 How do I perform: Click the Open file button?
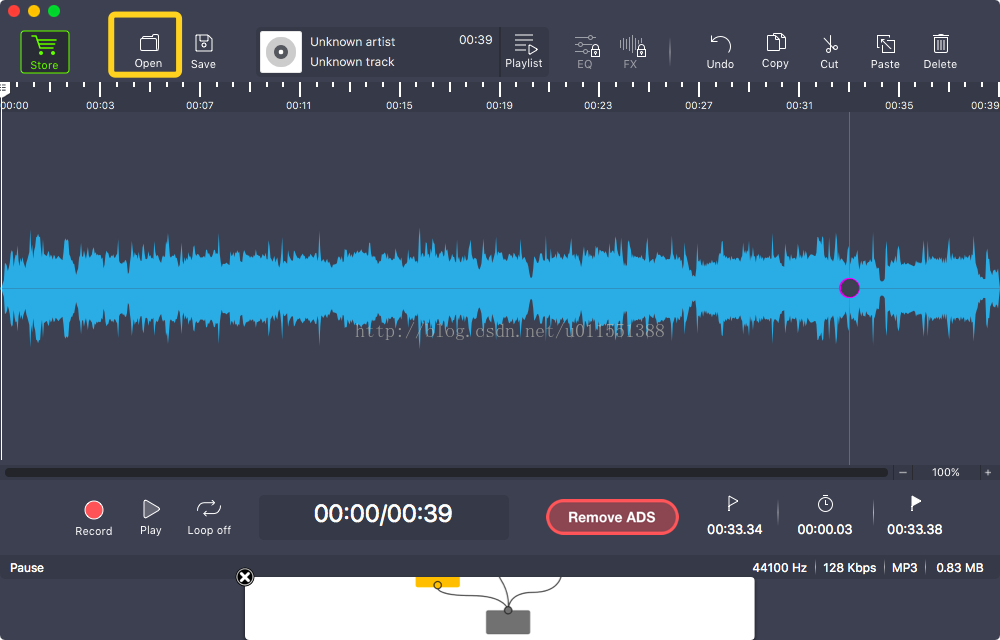point(148,51)
